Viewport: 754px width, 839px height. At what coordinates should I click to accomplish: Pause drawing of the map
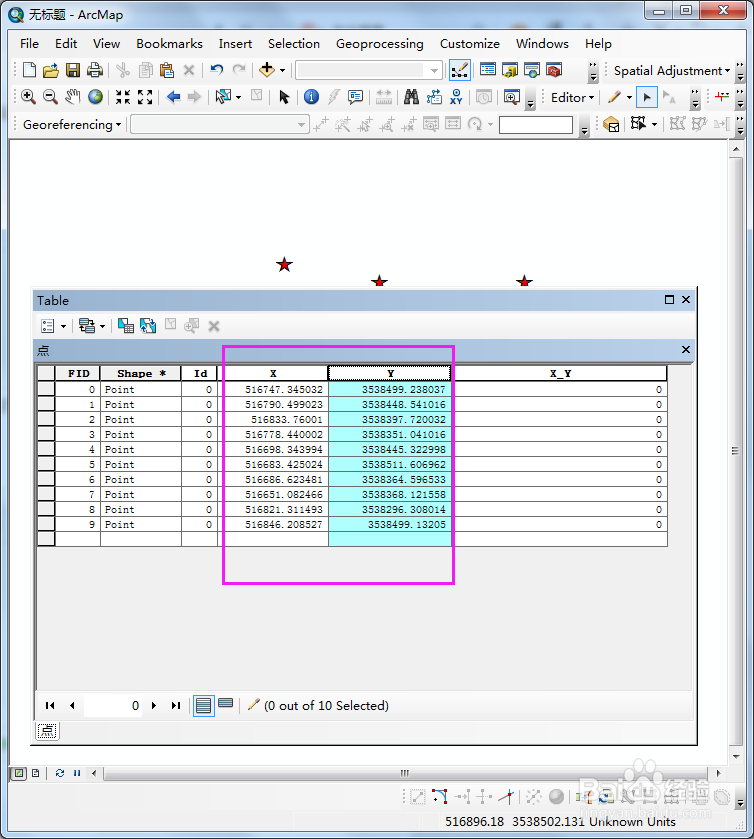[x=77, y=773]
